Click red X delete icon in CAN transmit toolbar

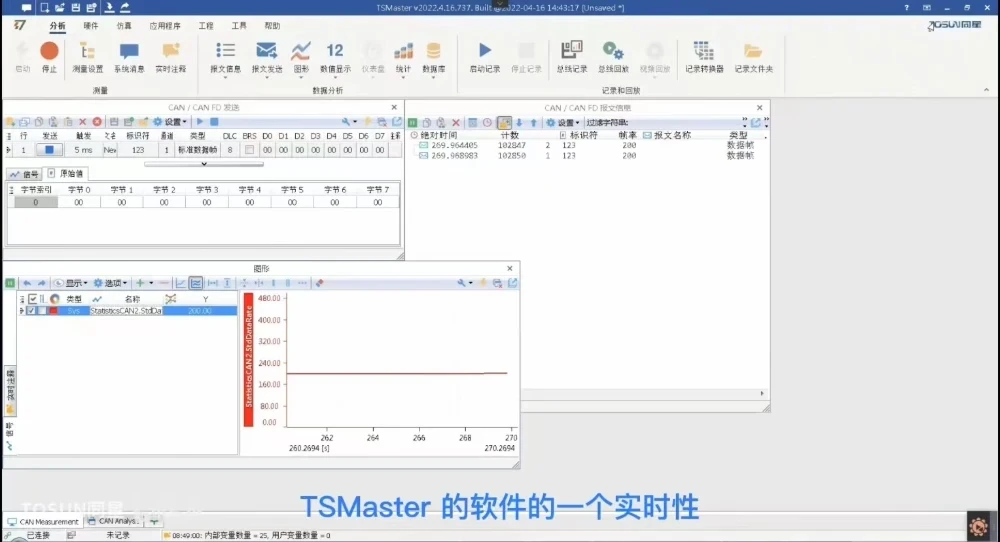tap(82, 122)
